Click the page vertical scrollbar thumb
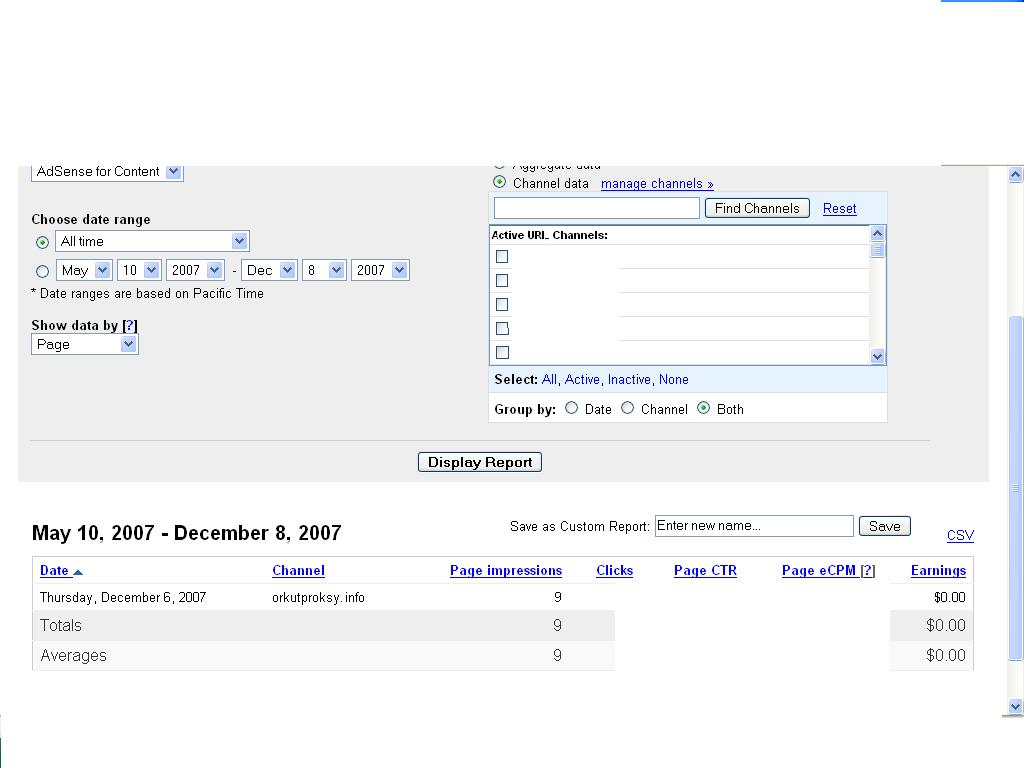The width and height of the screenshot is (1024, 768). [x=1015, y=487]
